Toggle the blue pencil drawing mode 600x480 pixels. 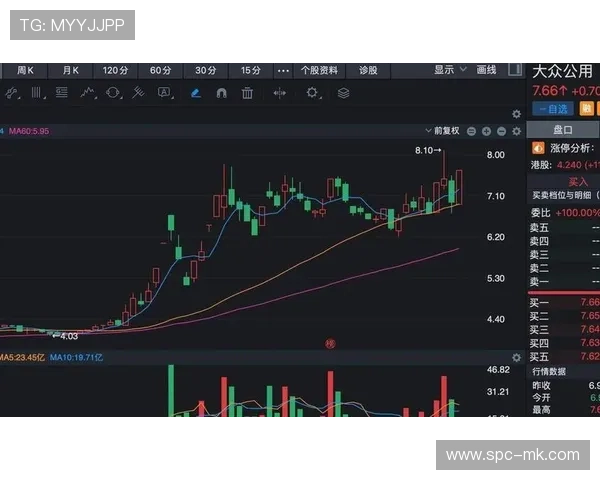(196, 93)
